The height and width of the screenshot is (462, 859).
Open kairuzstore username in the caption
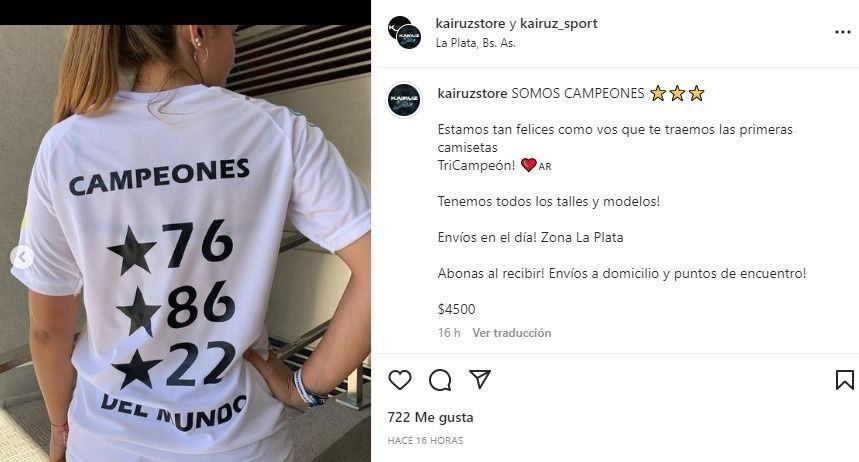click(x=472, y=94)
